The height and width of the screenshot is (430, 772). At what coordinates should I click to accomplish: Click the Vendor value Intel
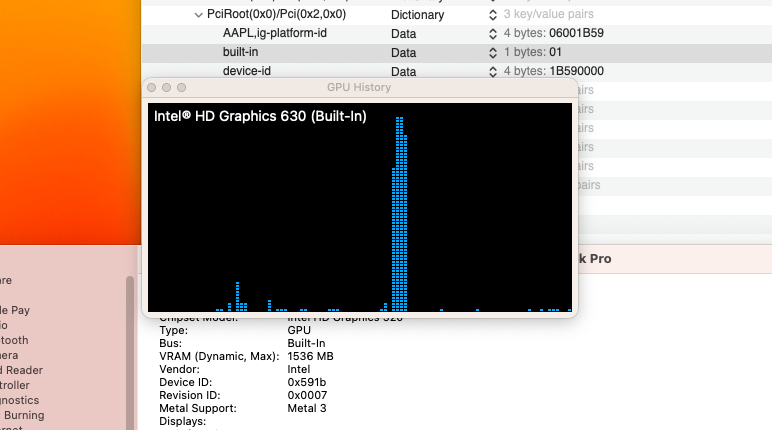pos(299,369)
